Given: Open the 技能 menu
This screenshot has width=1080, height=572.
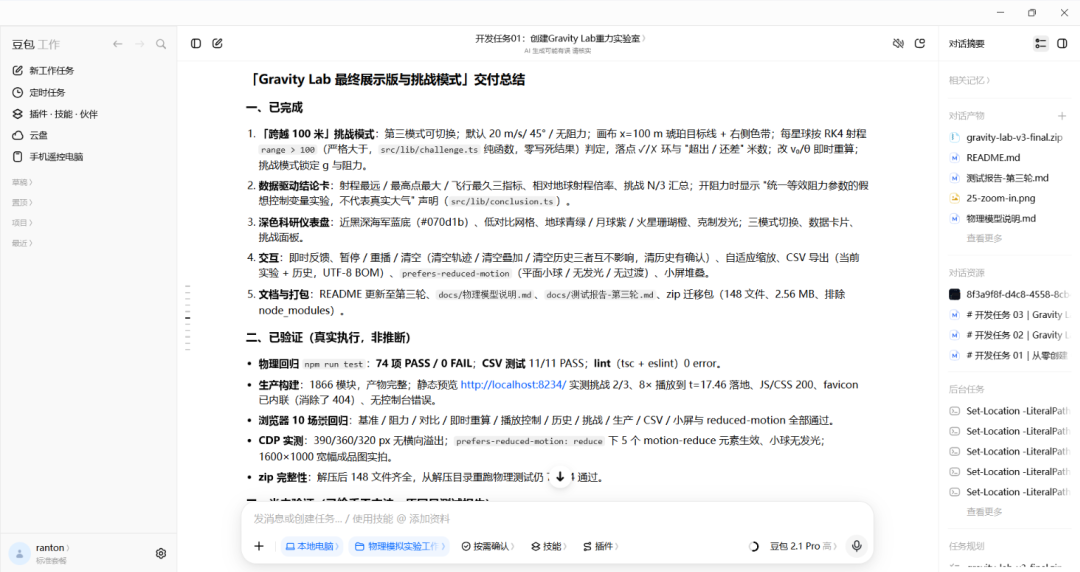Looking at the screenshot, I should click(549, 546).
